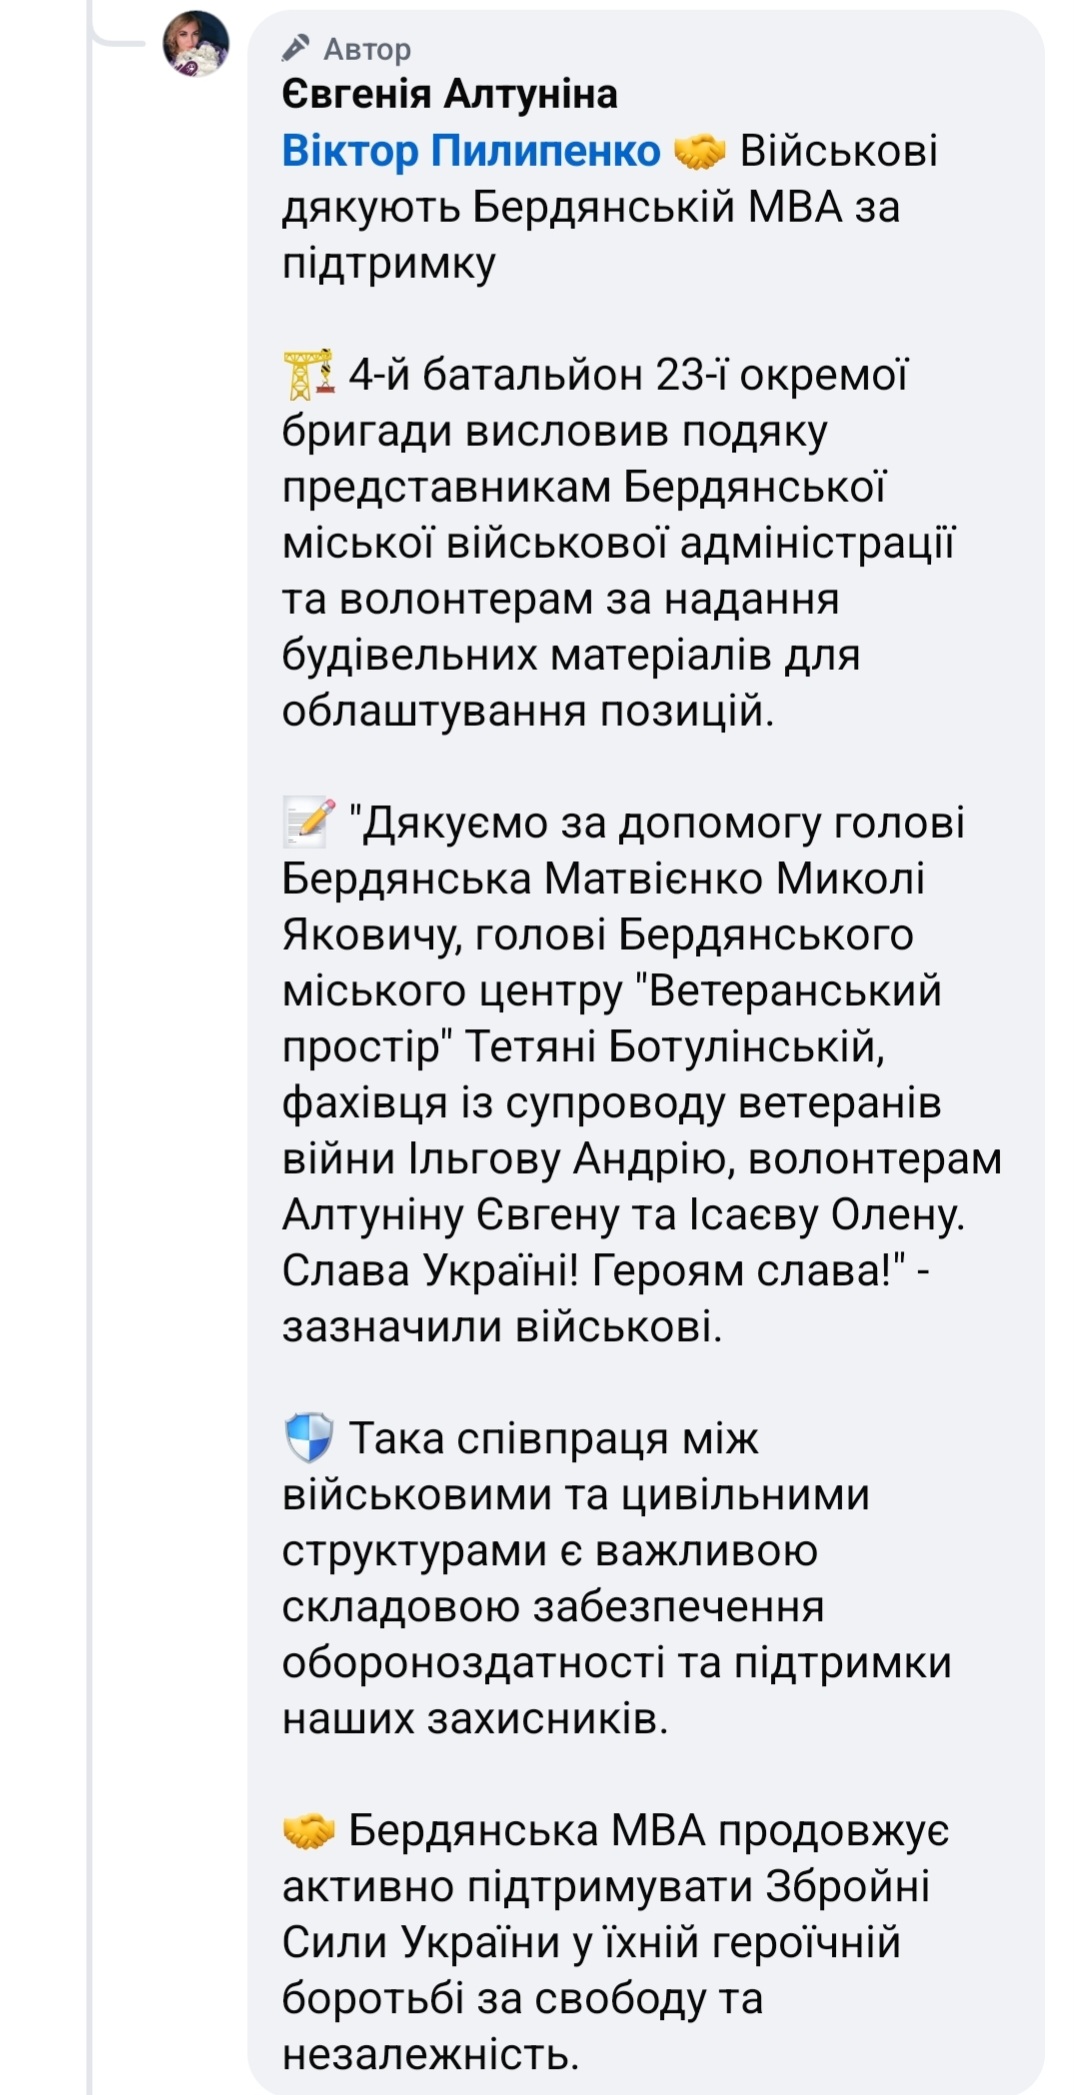Viewport: 1079px width, 2095px height.
Task: Tap the Автор badge label
Action: (367, 48)
